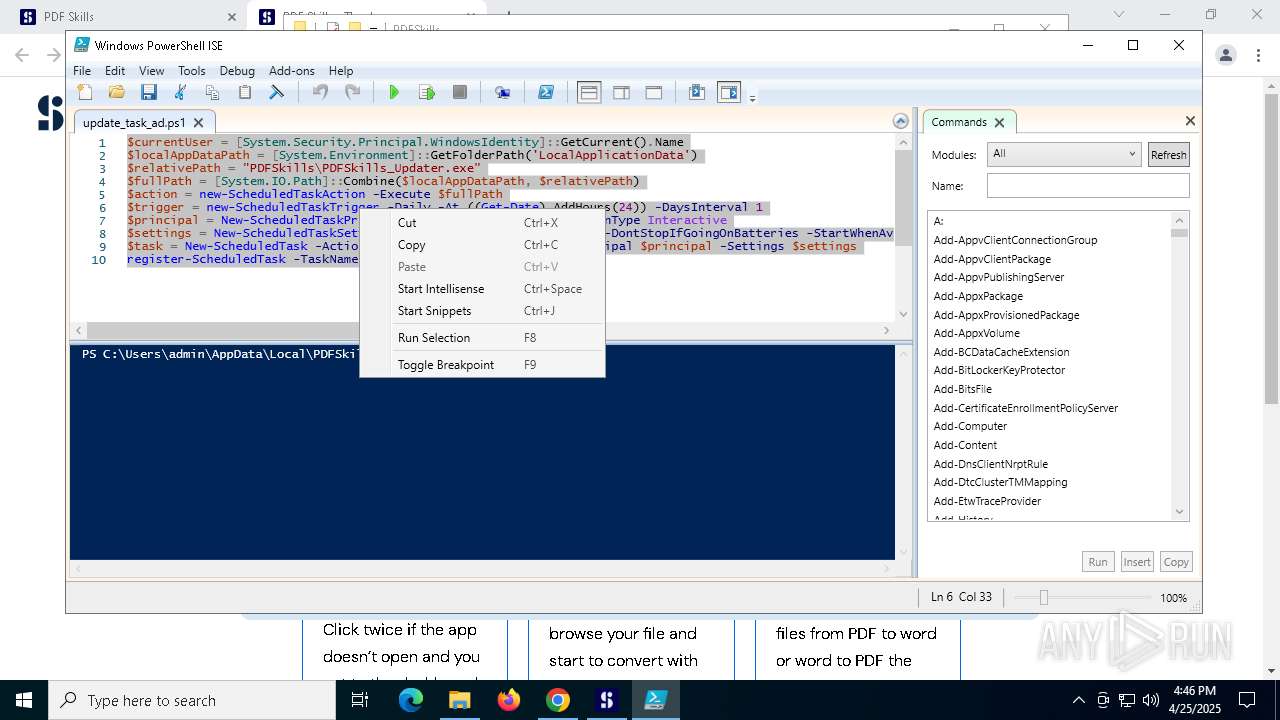Screen dimensions: 1280x720
Task: Click the script pane horizontal scrollbar
Action: pyautogui.click(x=481, y=330)
